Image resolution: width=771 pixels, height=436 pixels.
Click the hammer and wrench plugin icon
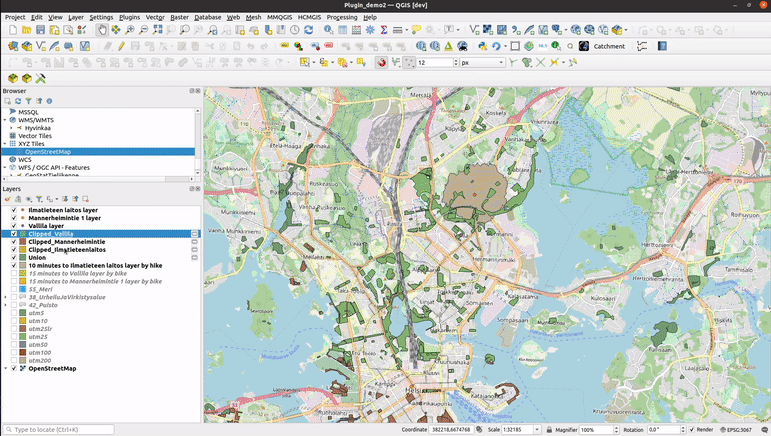40,79
